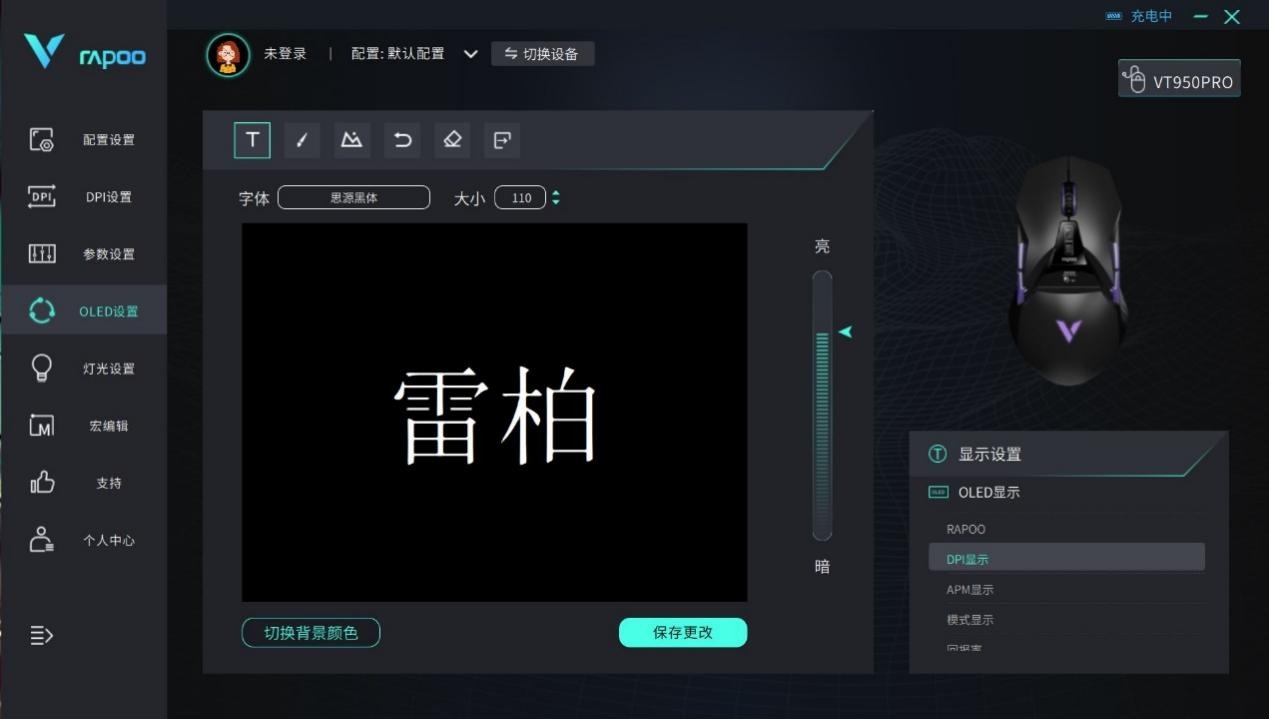This screenshot has width=1269, height=719.
Task: Click the 切换设备 button
Action: point(543,54)
